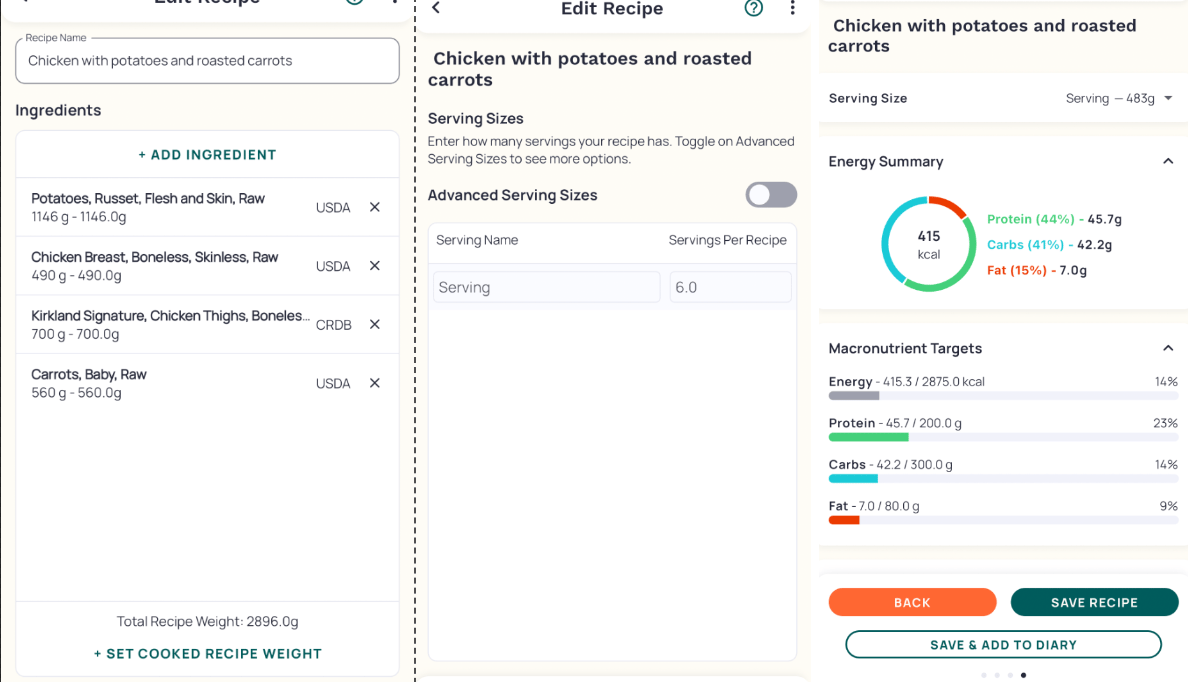Save the recipe

[x=1094, y=602]
